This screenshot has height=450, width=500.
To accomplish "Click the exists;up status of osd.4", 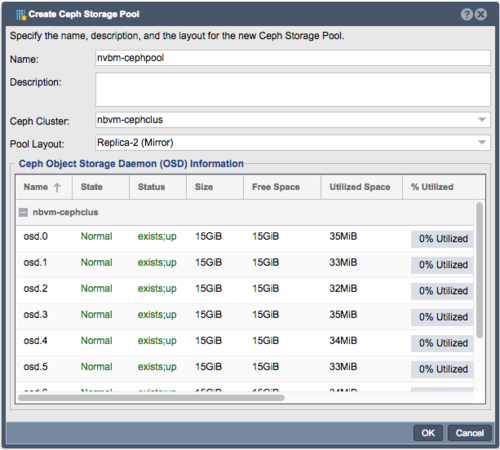I will 157,341.
